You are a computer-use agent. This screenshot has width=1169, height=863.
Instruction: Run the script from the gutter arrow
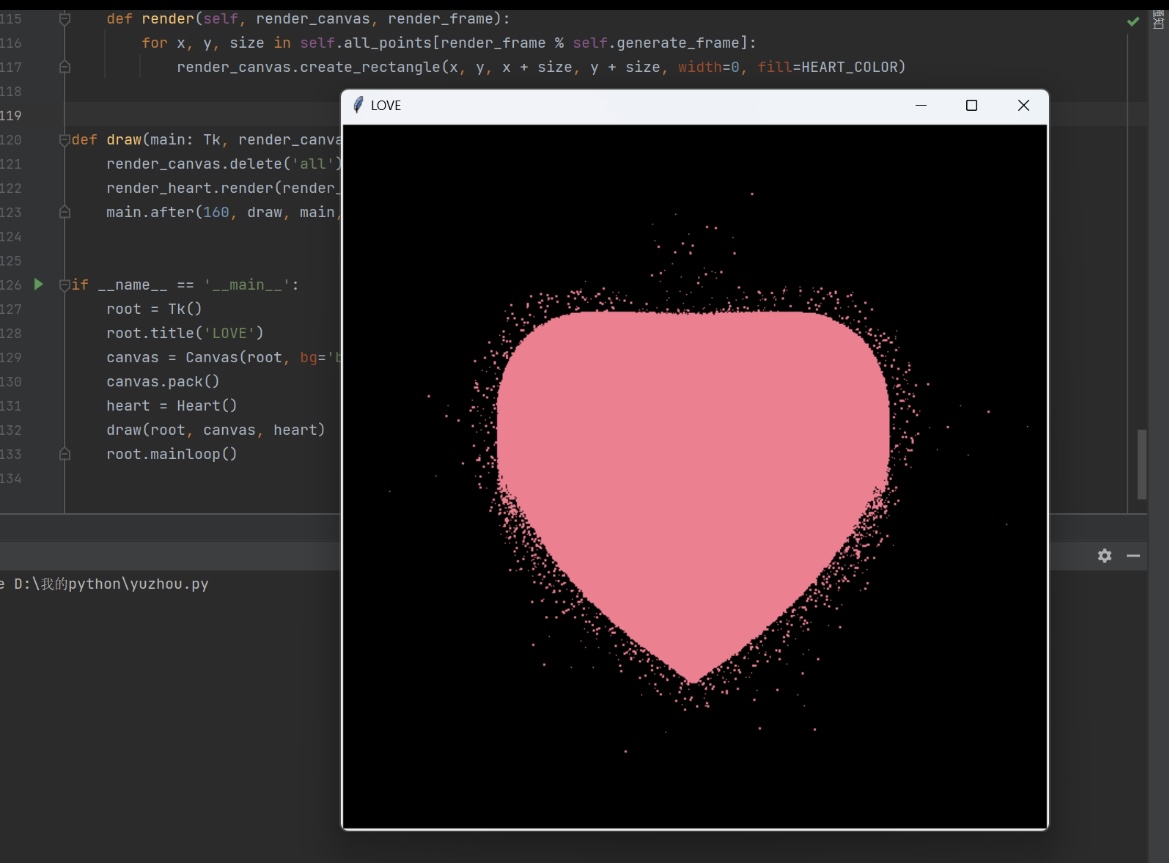pos(38,284)
